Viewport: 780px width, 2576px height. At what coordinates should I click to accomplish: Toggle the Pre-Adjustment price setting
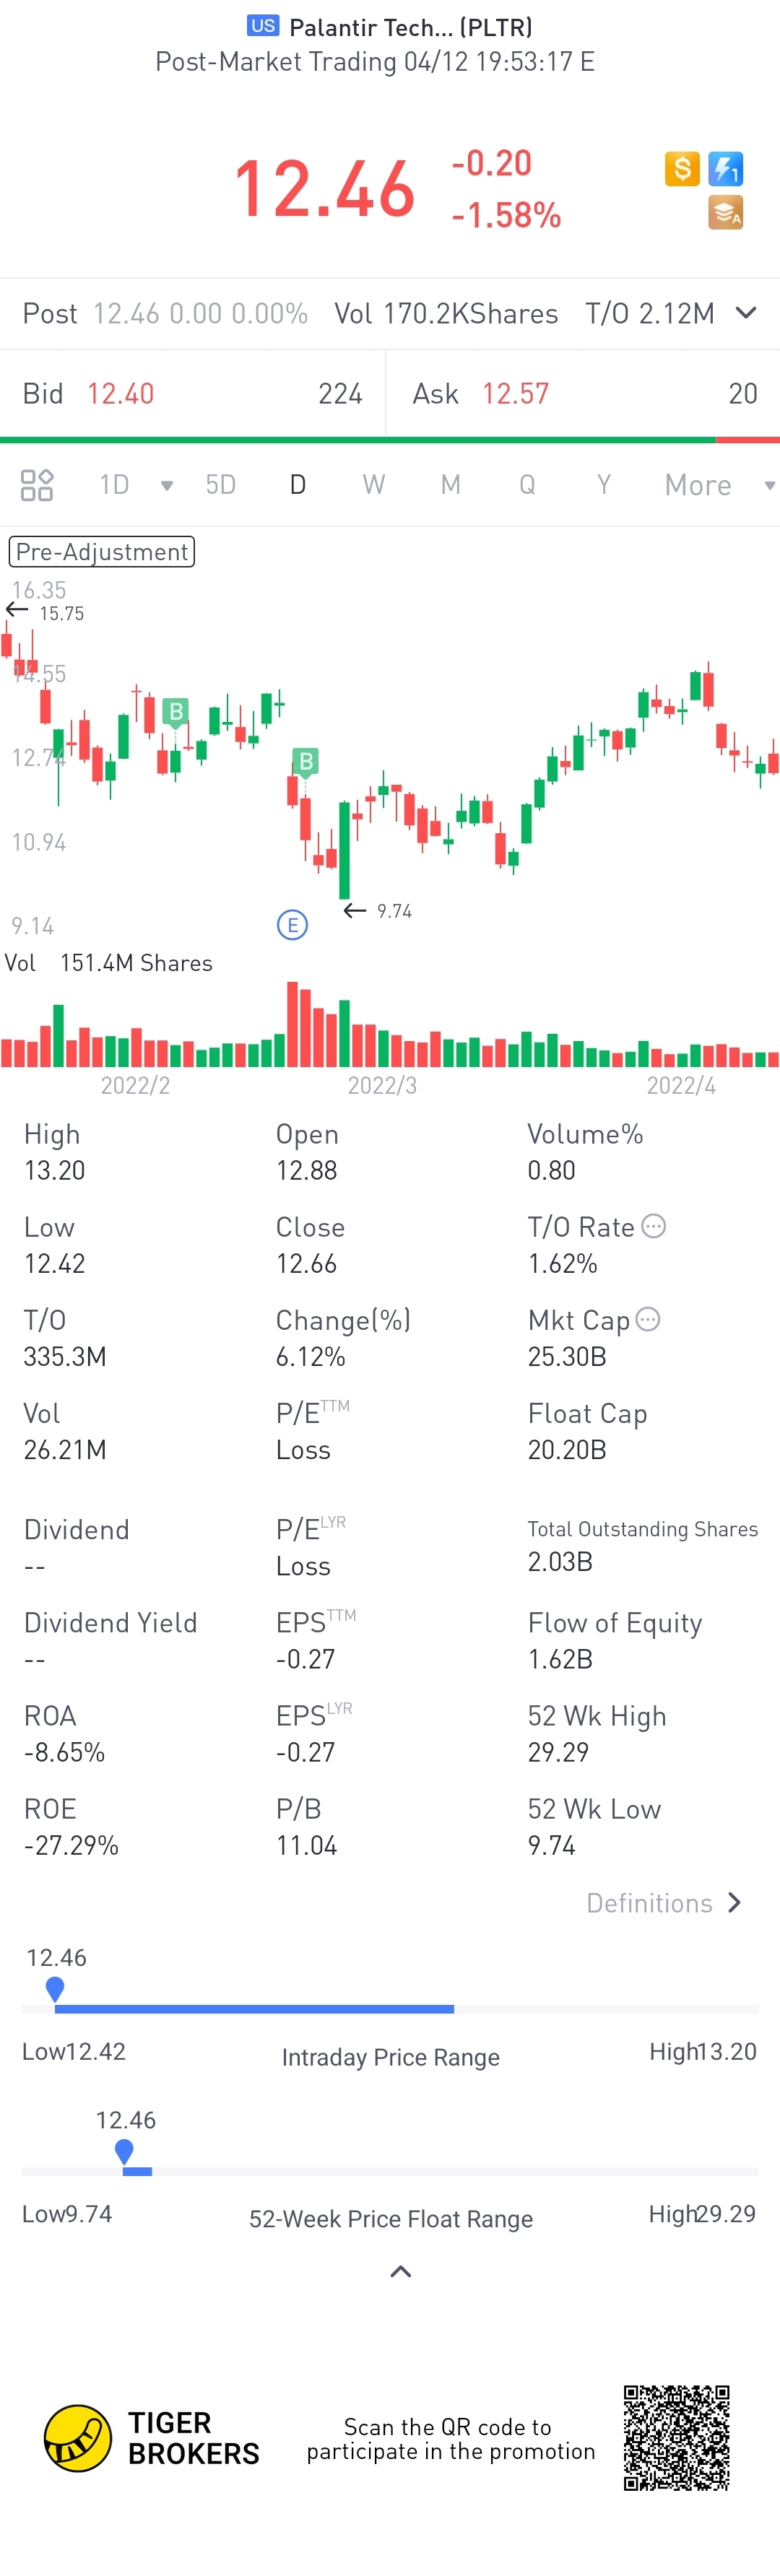[102, 552]
